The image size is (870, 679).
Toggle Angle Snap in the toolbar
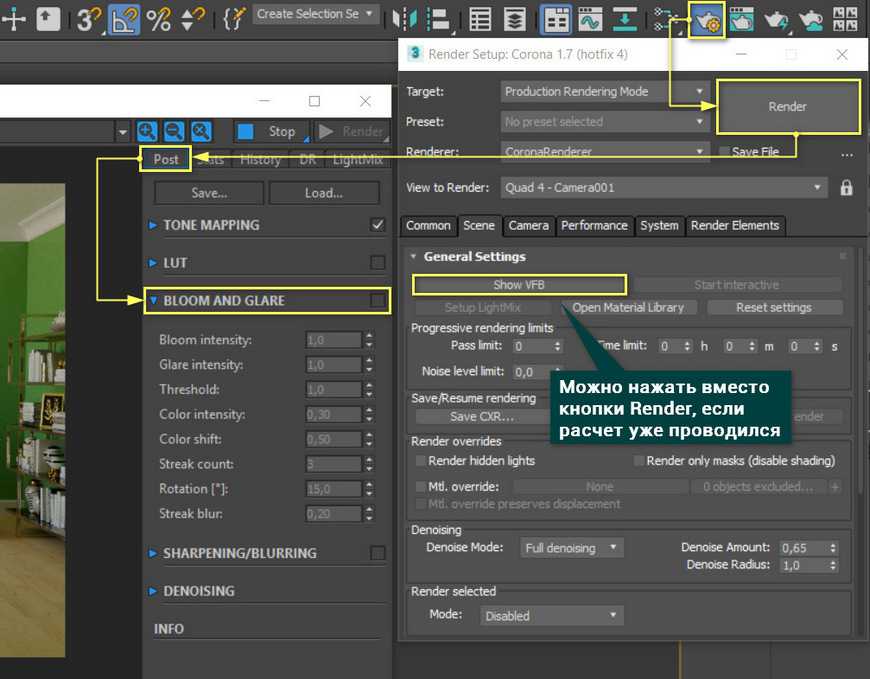tap(124, 19)
